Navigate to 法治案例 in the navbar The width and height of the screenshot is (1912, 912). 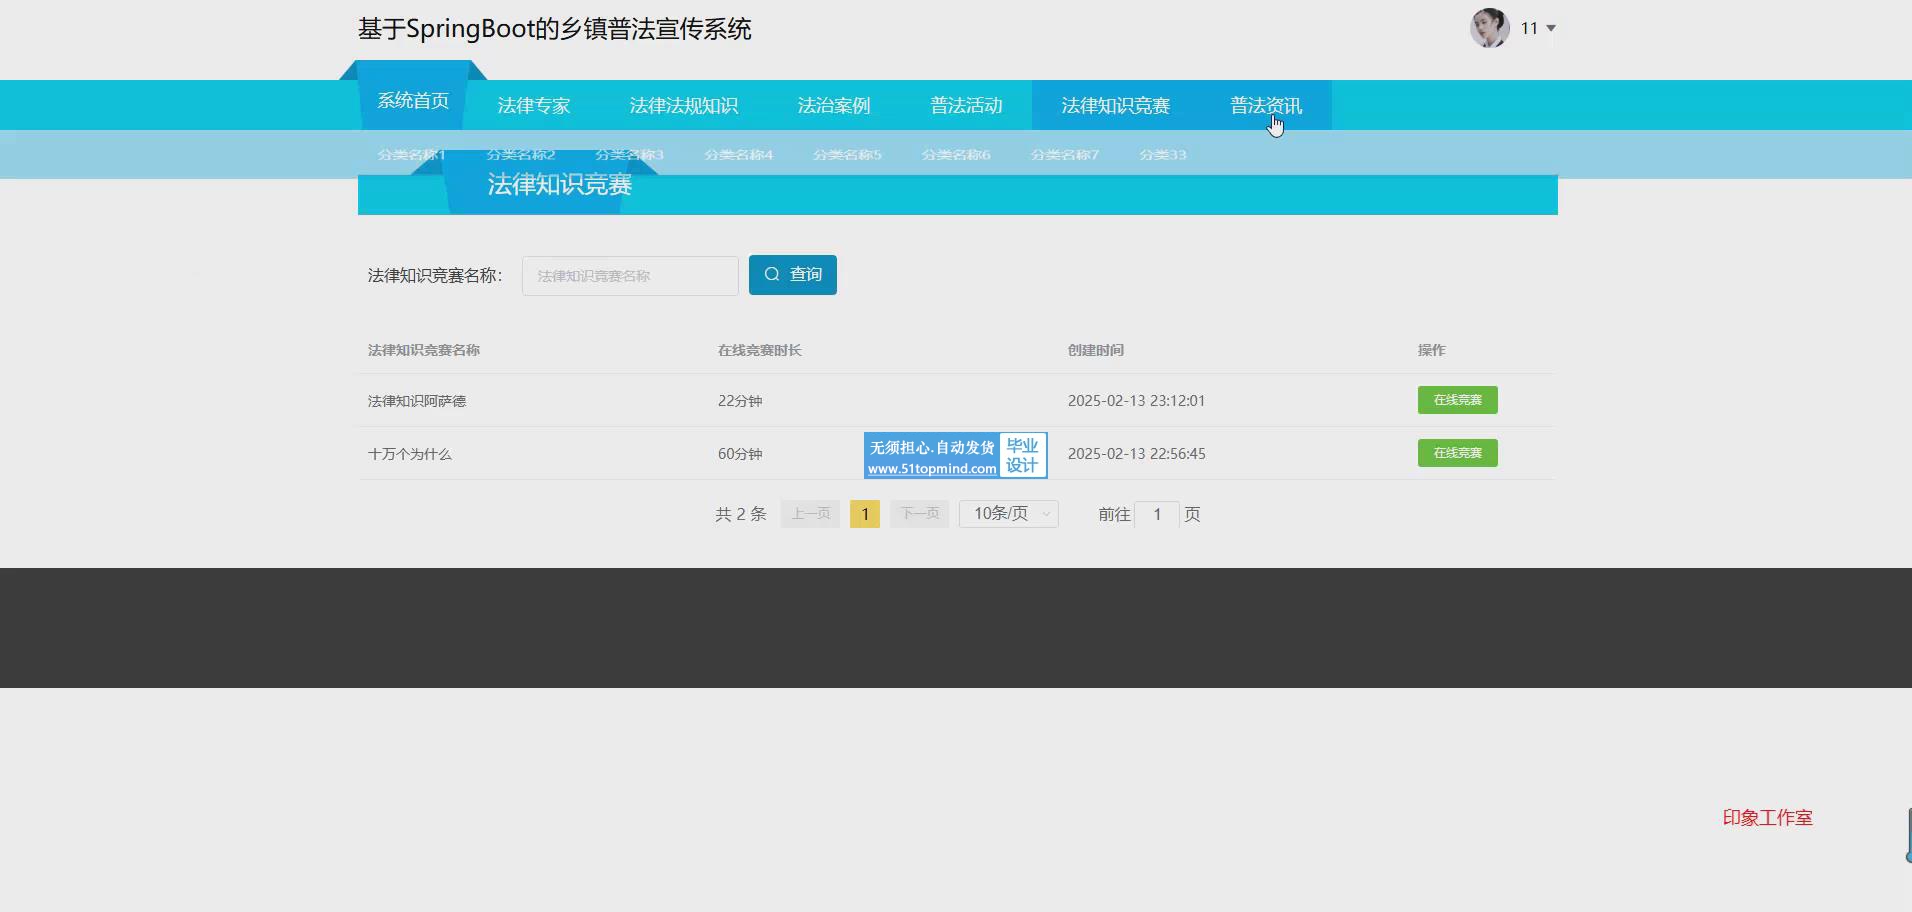click(833, 106)
